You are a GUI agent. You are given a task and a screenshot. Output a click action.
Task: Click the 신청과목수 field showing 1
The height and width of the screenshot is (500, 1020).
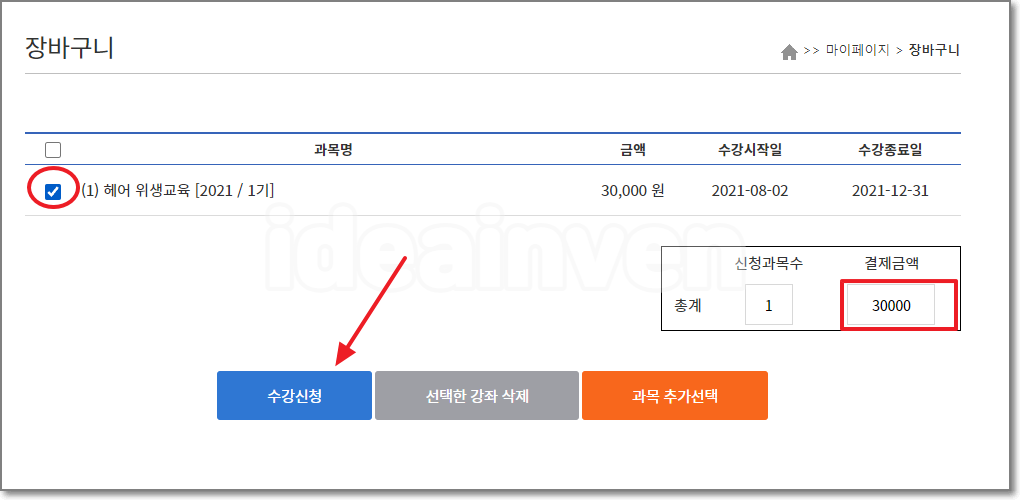tap(769, 305)
